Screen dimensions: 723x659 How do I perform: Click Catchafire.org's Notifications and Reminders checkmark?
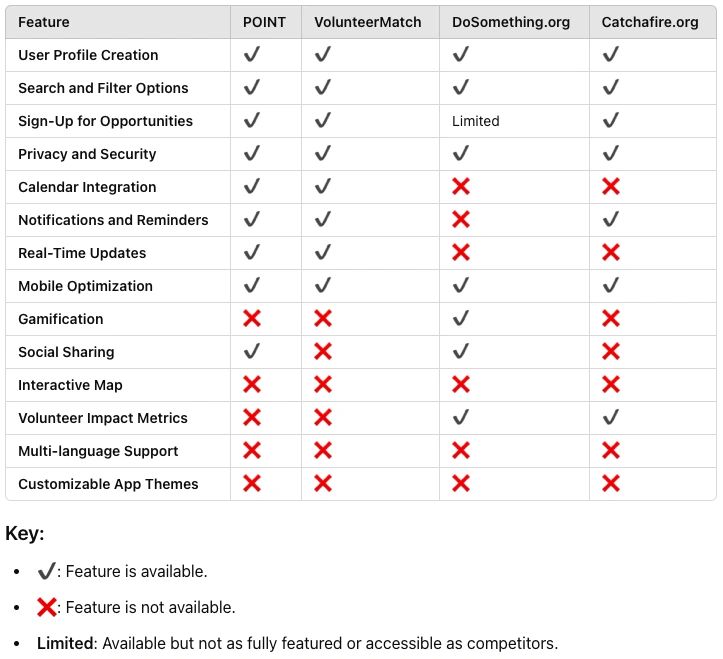click(x=610, y=220)
